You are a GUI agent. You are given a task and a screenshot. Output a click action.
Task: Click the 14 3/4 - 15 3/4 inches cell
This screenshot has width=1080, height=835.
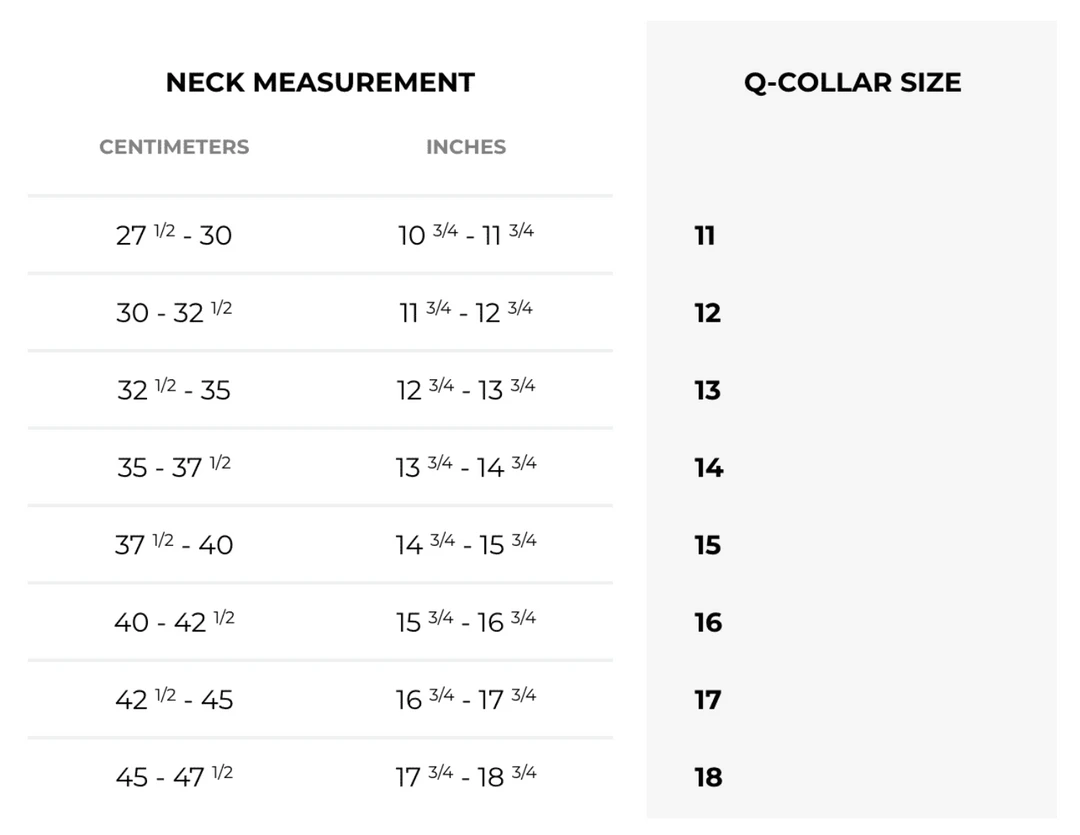click(x=466, y=545)
